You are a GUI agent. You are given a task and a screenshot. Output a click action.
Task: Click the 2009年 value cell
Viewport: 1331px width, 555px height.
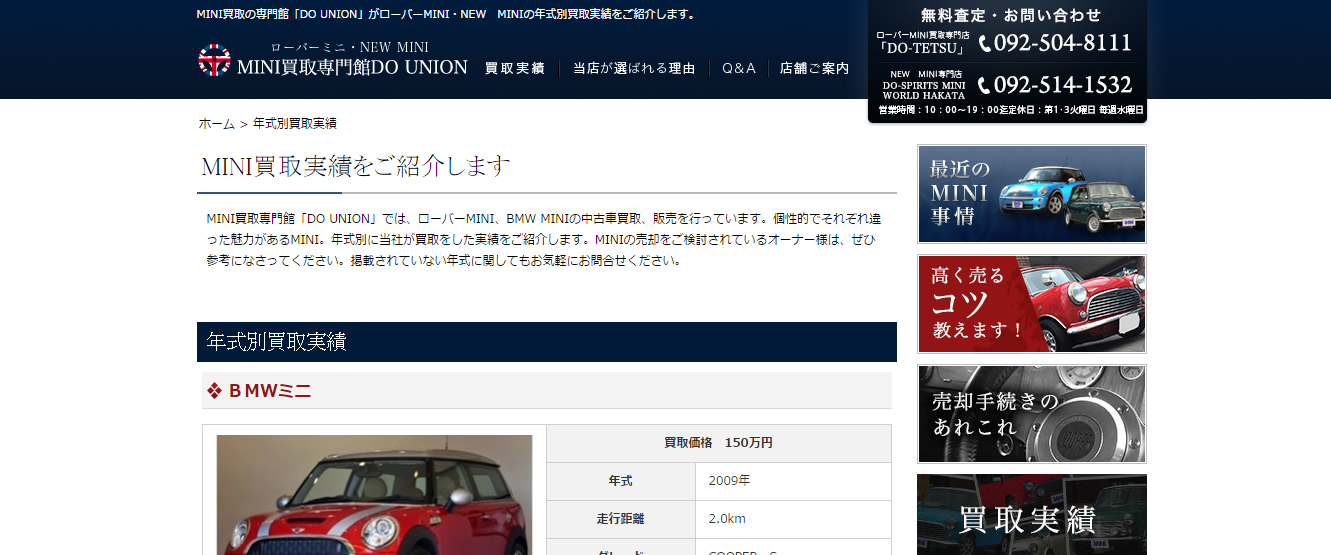tap(793, 481)
